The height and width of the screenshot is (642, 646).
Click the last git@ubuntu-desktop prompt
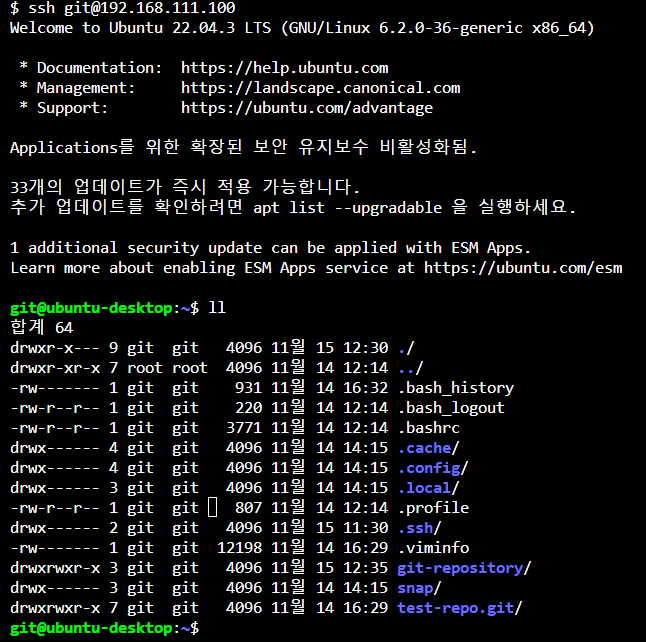[x=104, y=628]
